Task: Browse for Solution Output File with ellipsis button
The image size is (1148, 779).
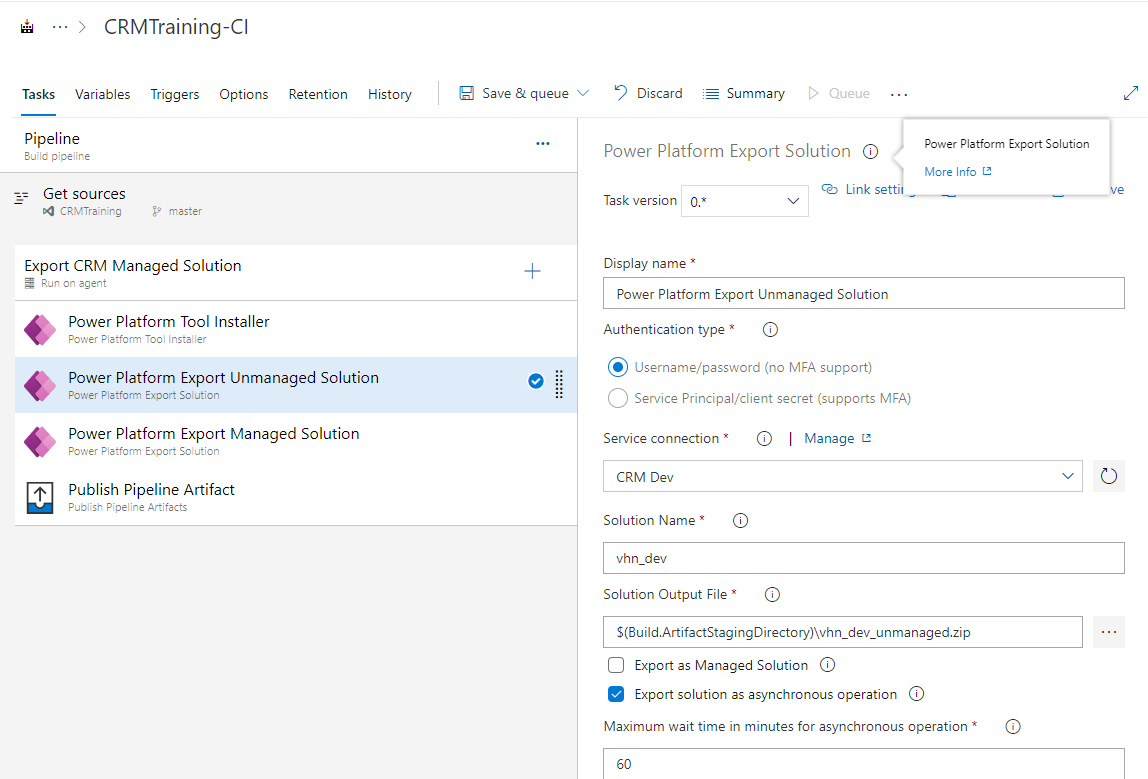Action: pyautogui.click(x=1108, y=632)
